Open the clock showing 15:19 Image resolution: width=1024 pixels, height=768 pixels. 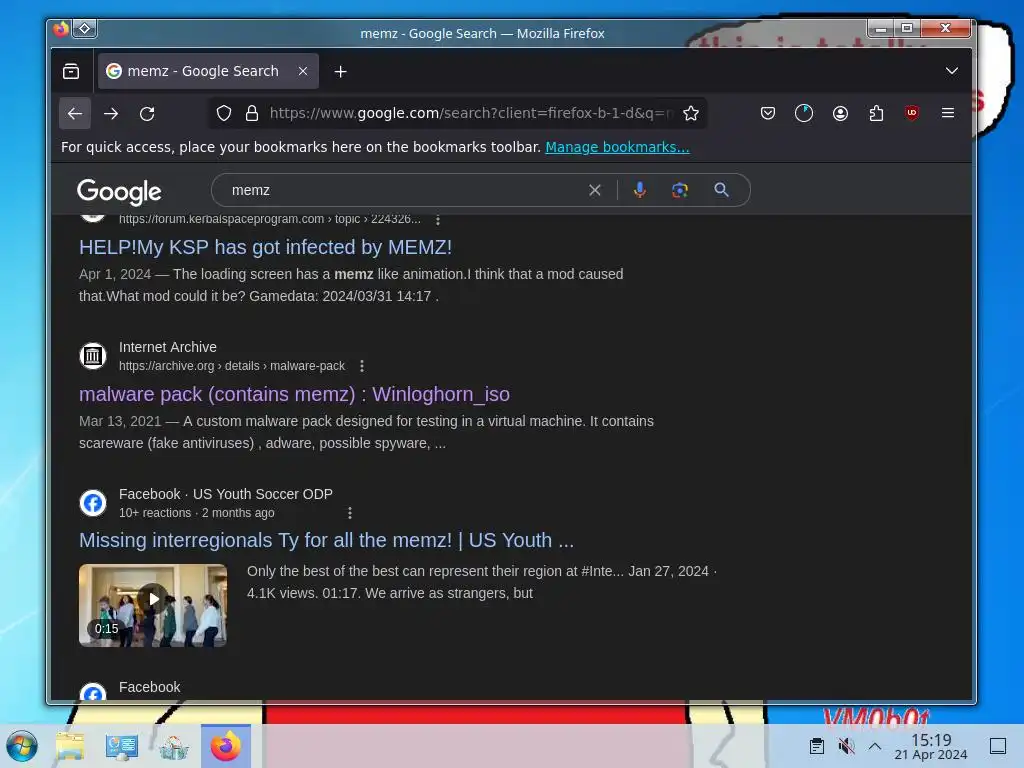pyautogui.click(x=931, y=746)
